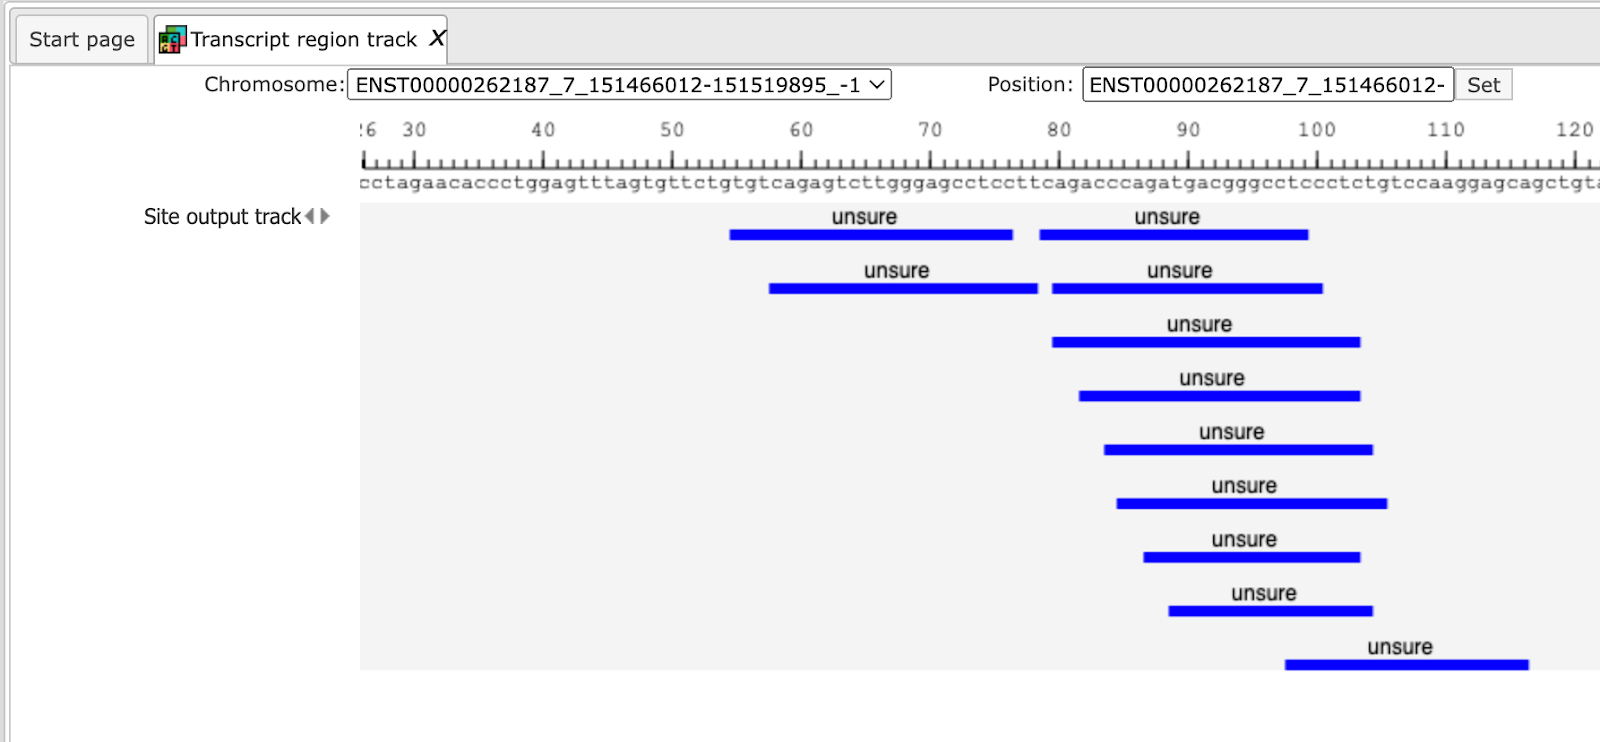This screenshot has width=1600, height=742.
Task: Select the Transcript region track tab
Action: tap(301, 40)
